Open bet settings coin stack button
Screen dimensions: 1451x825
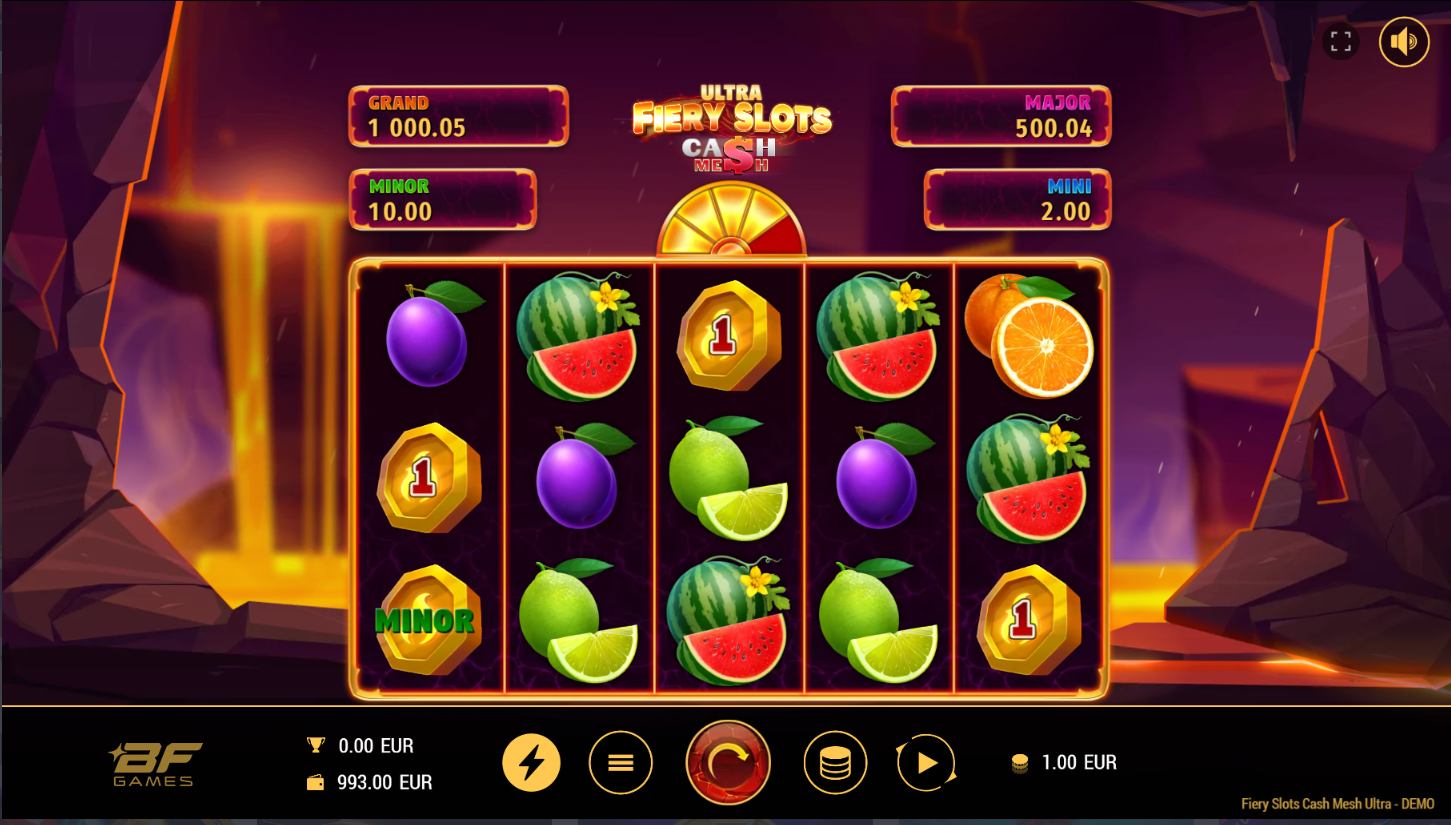click(x=835, y=763)
